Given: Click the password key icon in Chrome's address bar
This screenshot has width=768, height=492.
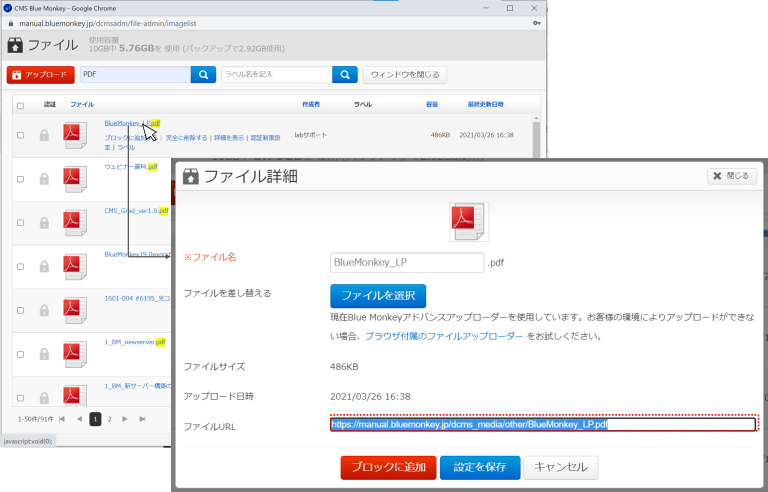Looking at the screenshot, I should tap(537, 23).
